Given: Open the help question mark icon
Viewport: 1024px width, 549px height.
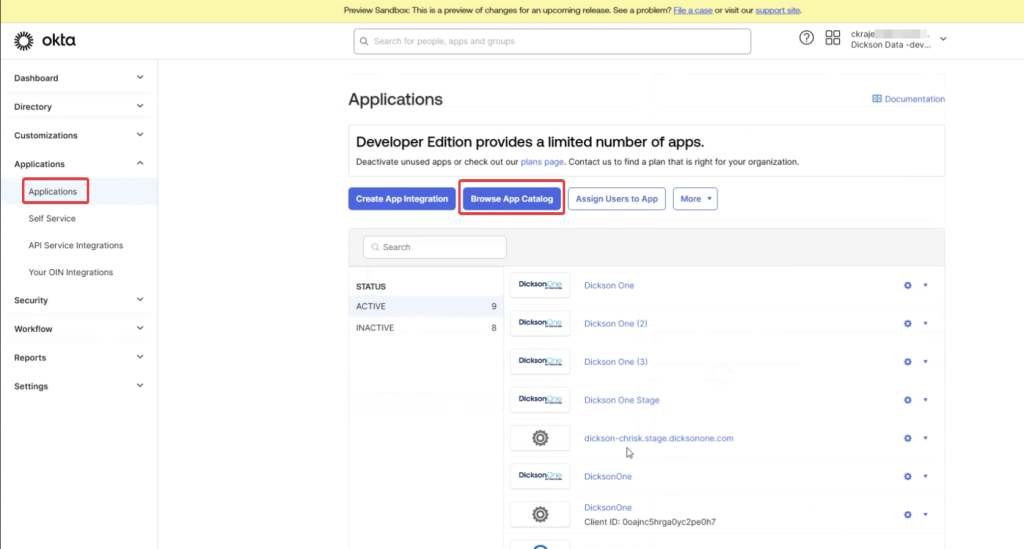Looking at the screenshot, I should [x=806, y=38].
